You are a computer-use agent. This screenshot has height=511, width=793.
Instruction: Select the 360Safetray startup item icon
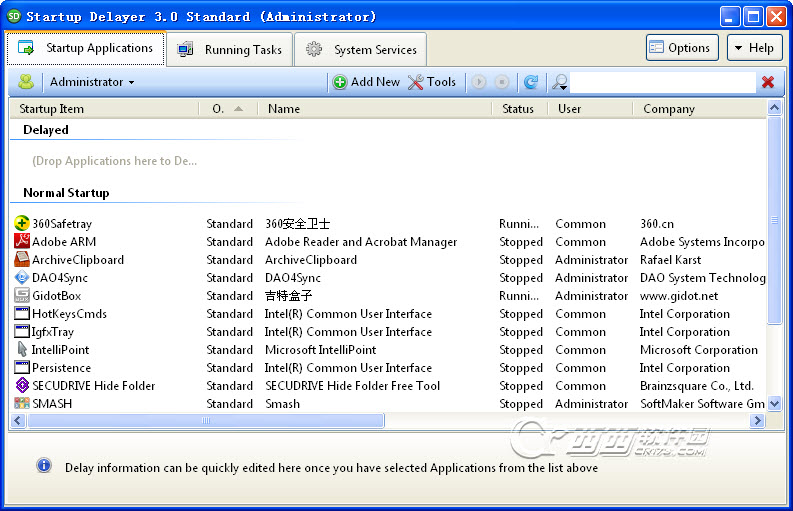22,224
